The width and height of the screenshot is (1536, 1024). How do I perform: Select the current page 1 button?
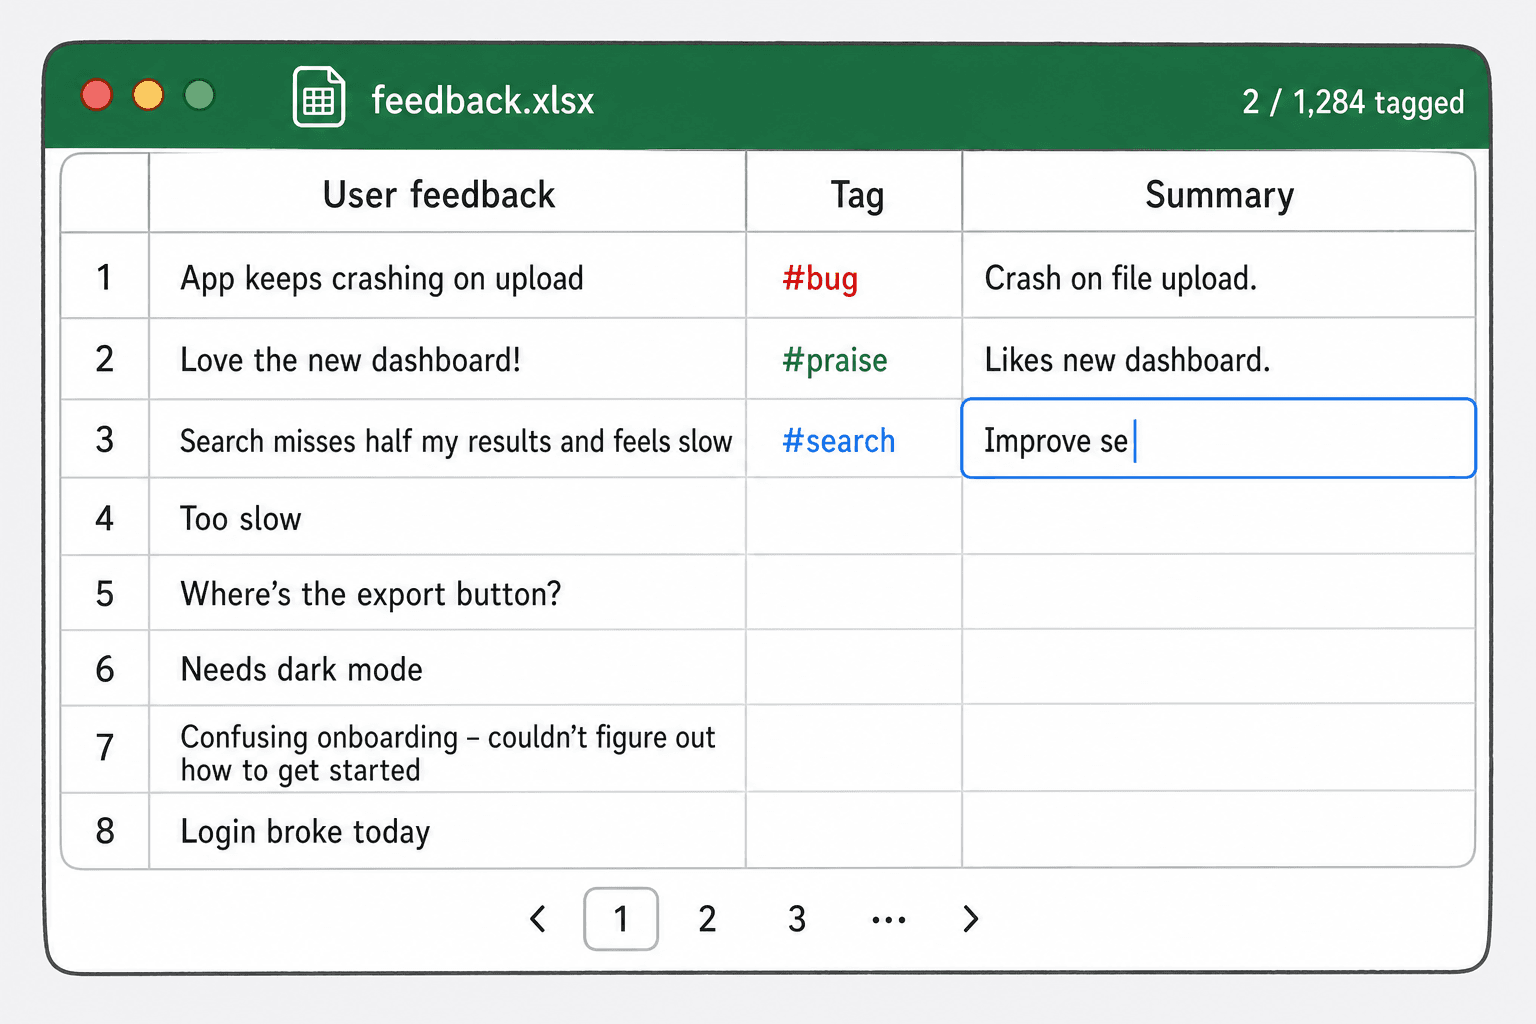[x=621, y=919]
